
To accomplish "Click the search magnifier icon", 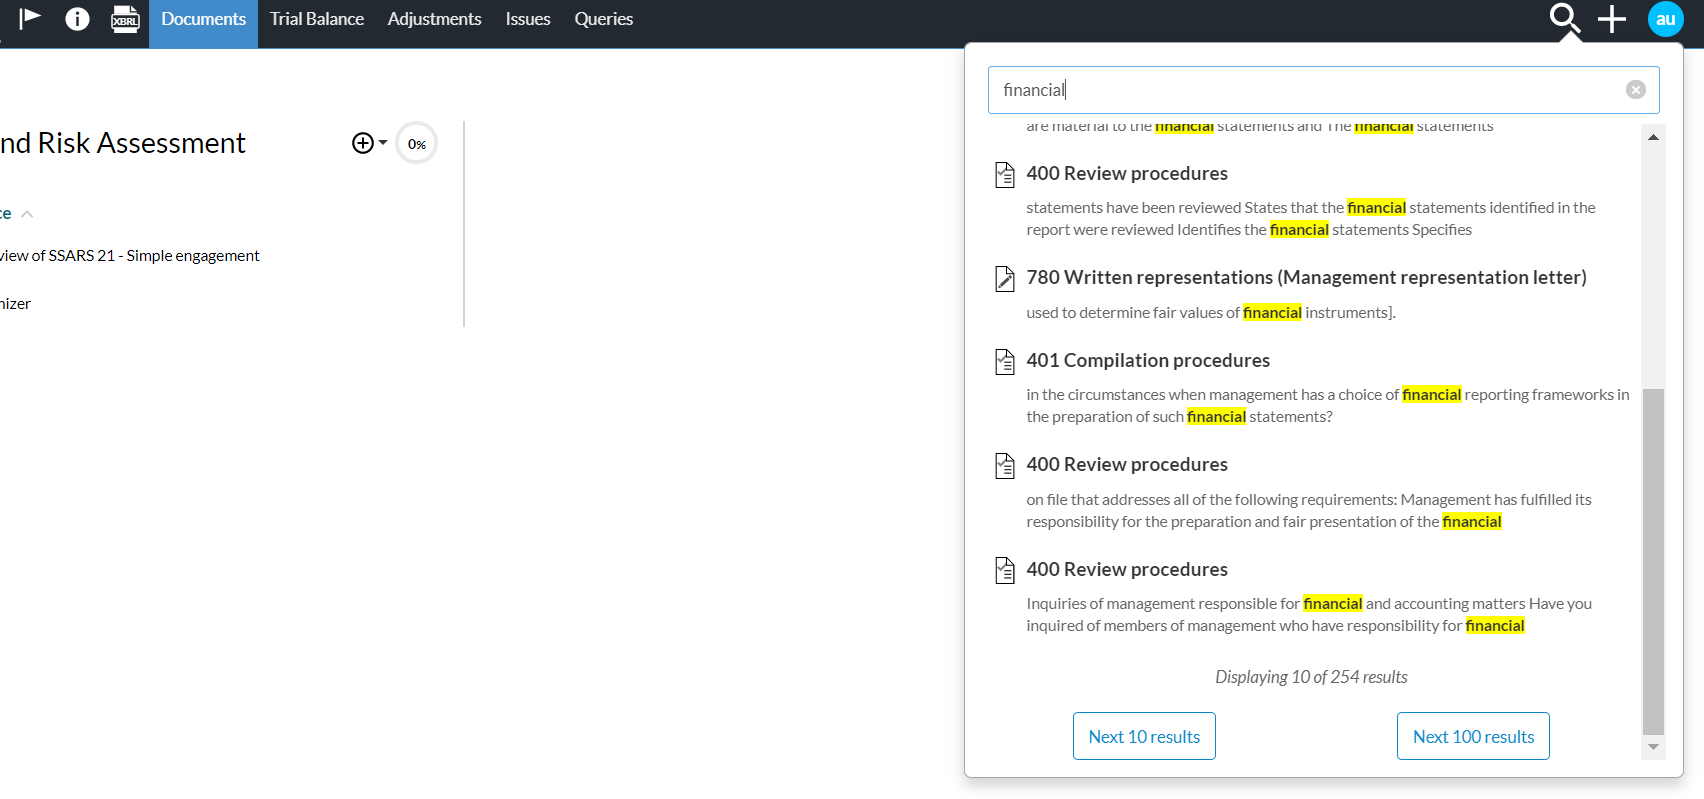I will (1564, 19).
